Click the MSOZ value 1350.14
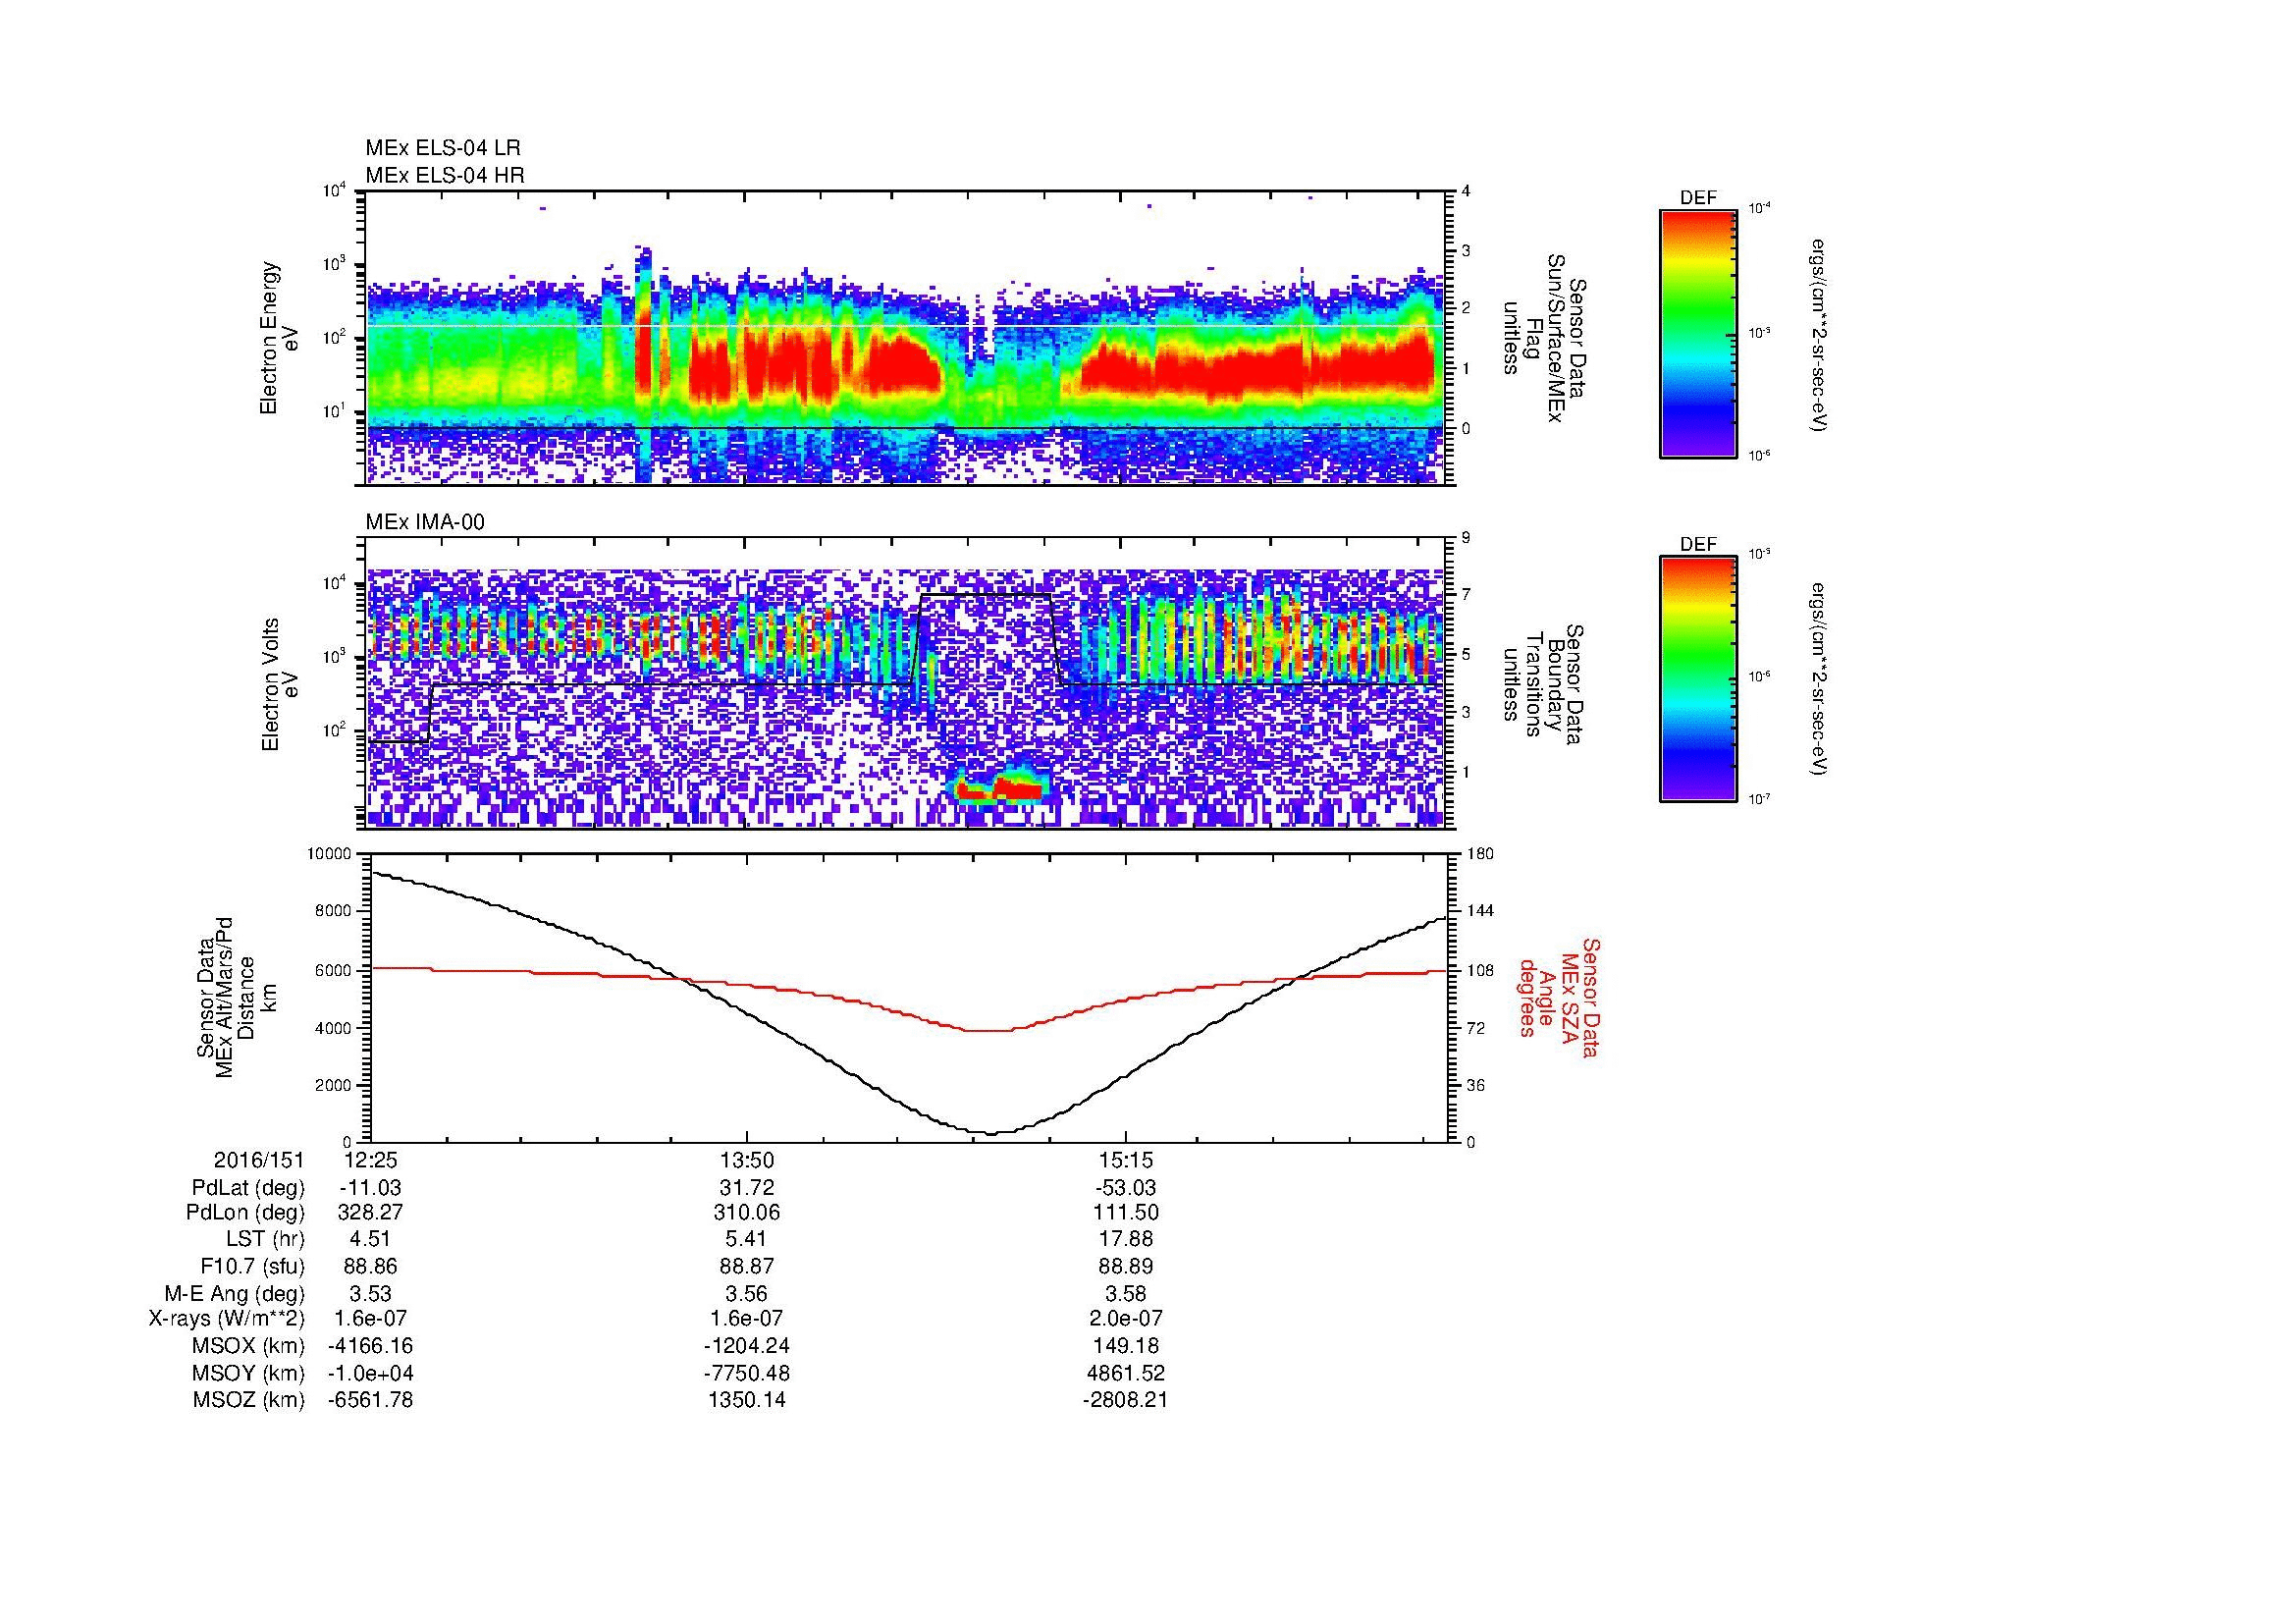 [x=747, y=1400]
